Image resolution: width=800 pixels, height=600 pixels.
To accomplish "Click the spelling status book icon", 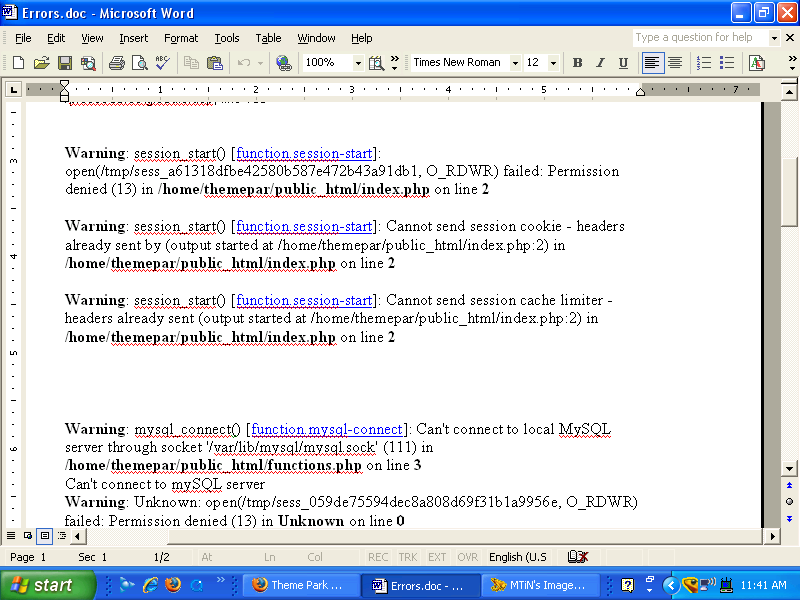I will tap(578, 557).
